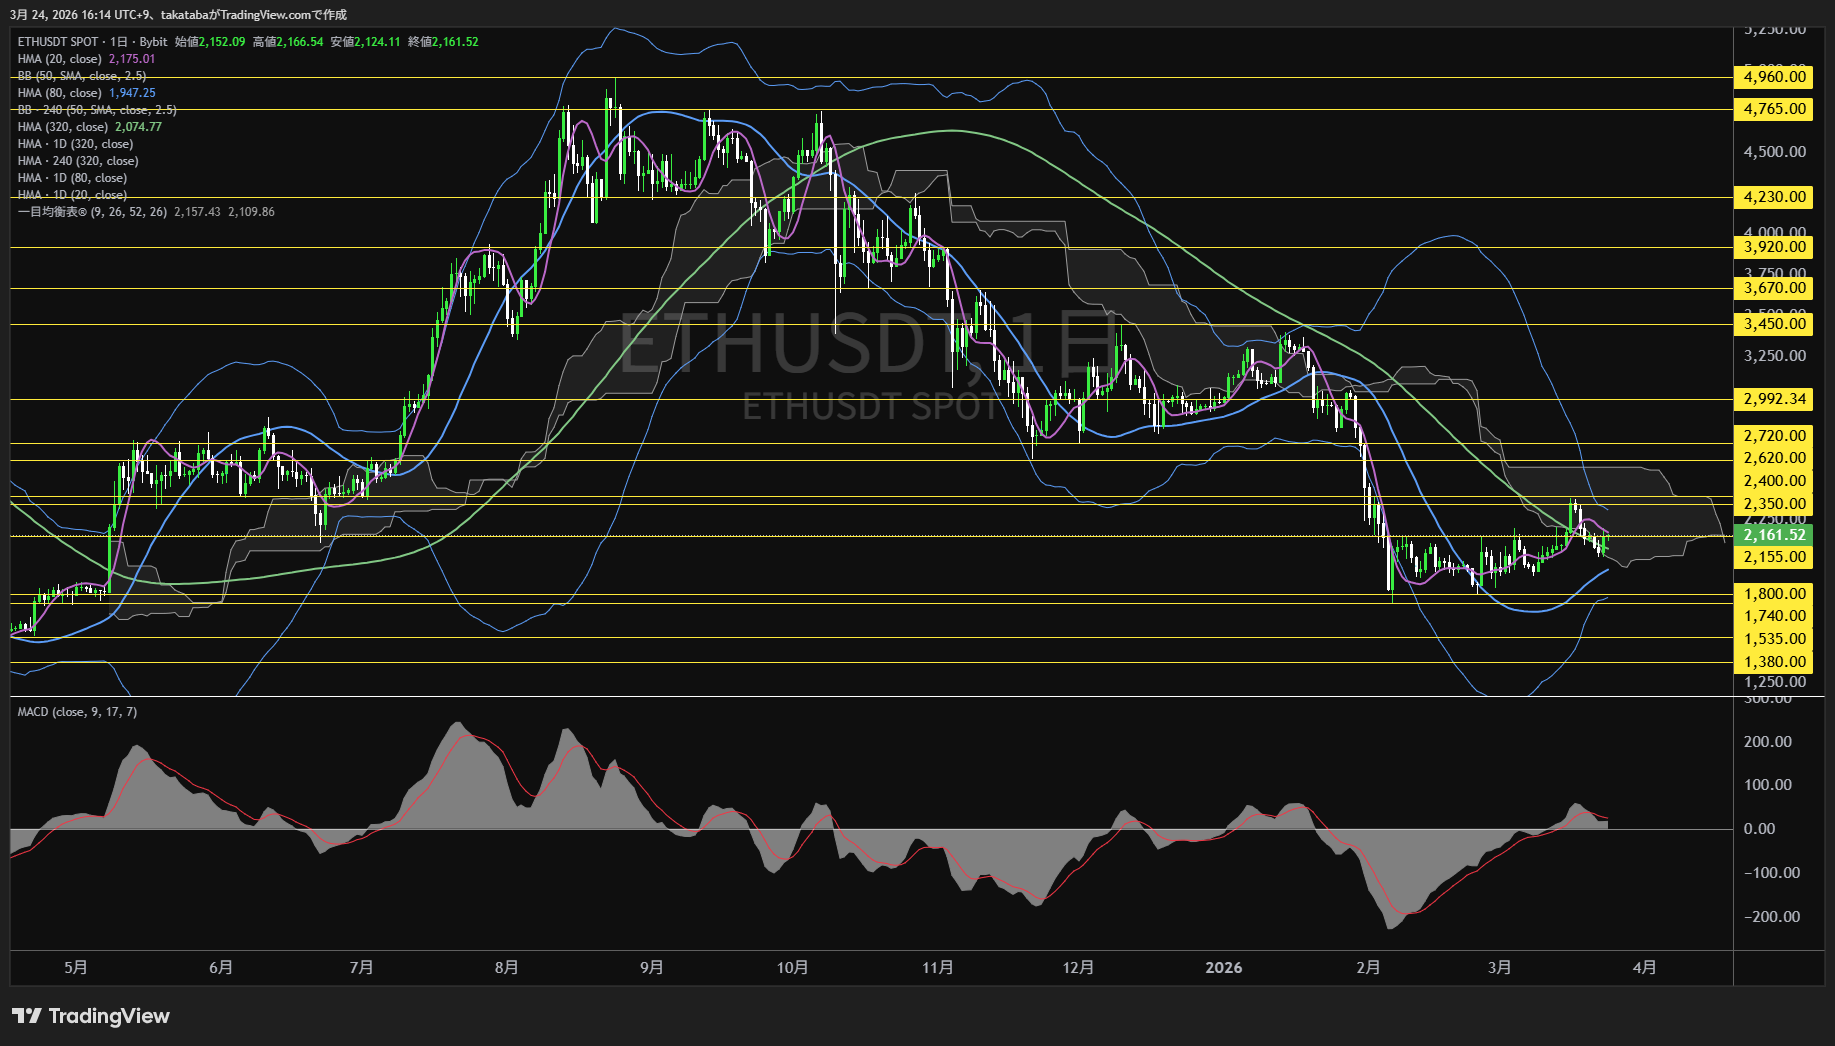Select the 2,992.34 yellow price level label
This screenshot has width=1835, height=1046.
coord(1774,399)
